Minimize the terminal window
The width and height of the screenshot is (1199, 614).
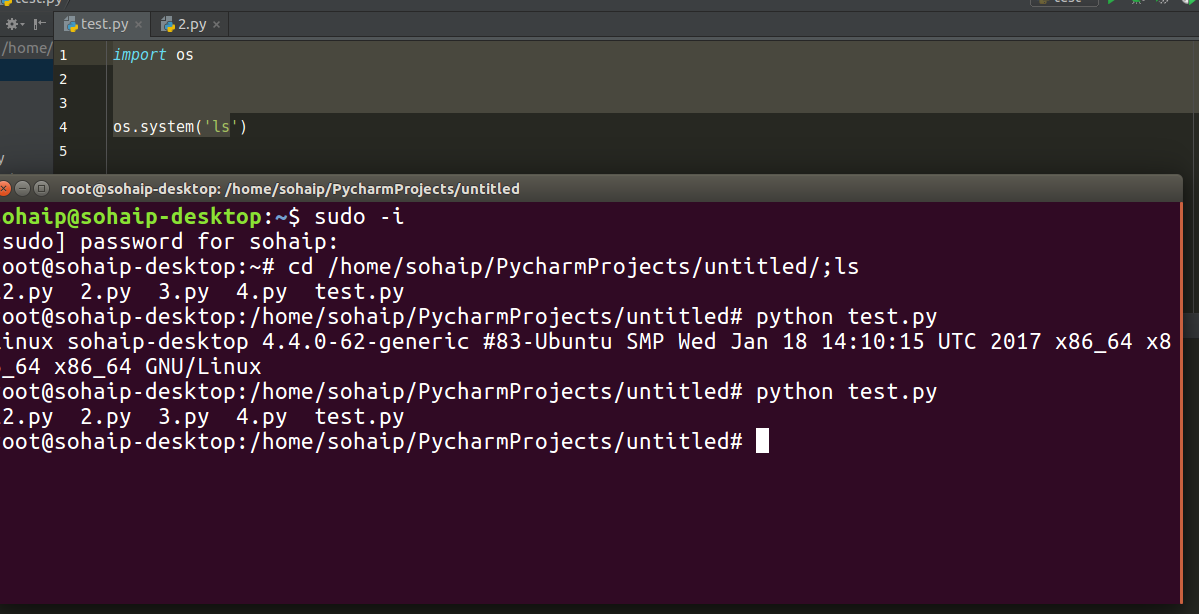pos(23,188)
